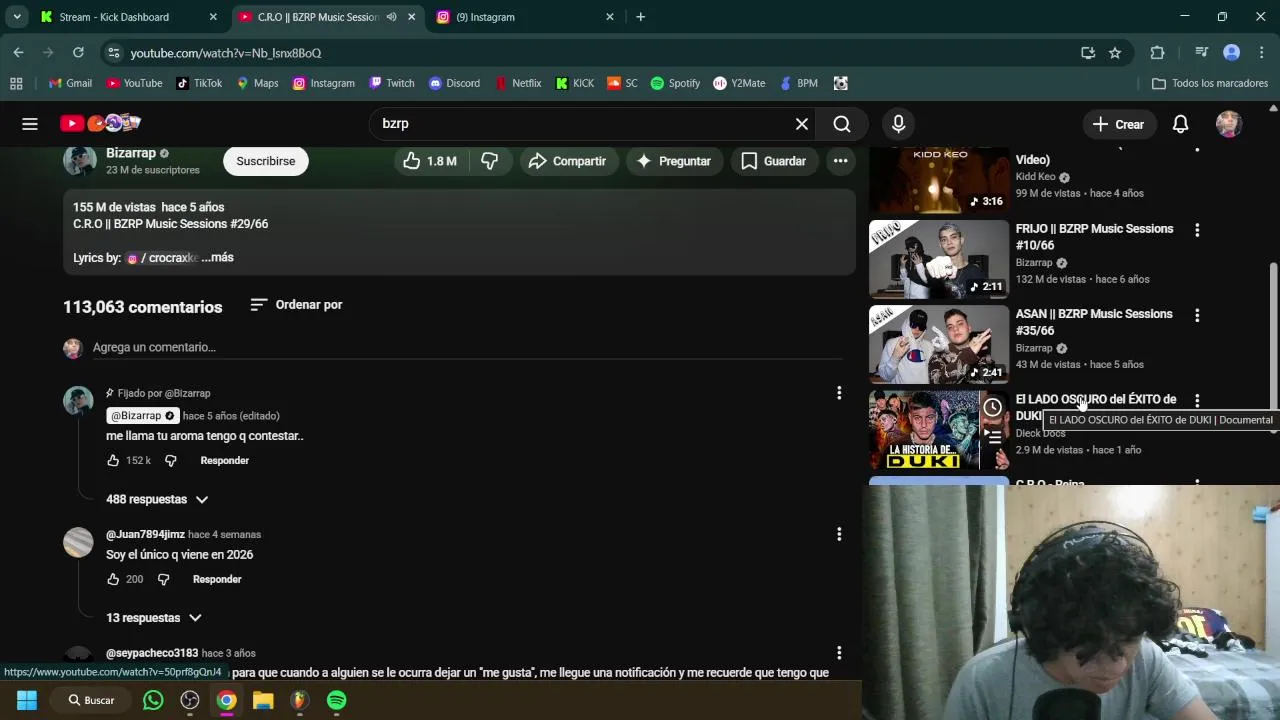Open YouTube notifications bell
This screenshot has height=720, width=1280.
coord(1180,124)
